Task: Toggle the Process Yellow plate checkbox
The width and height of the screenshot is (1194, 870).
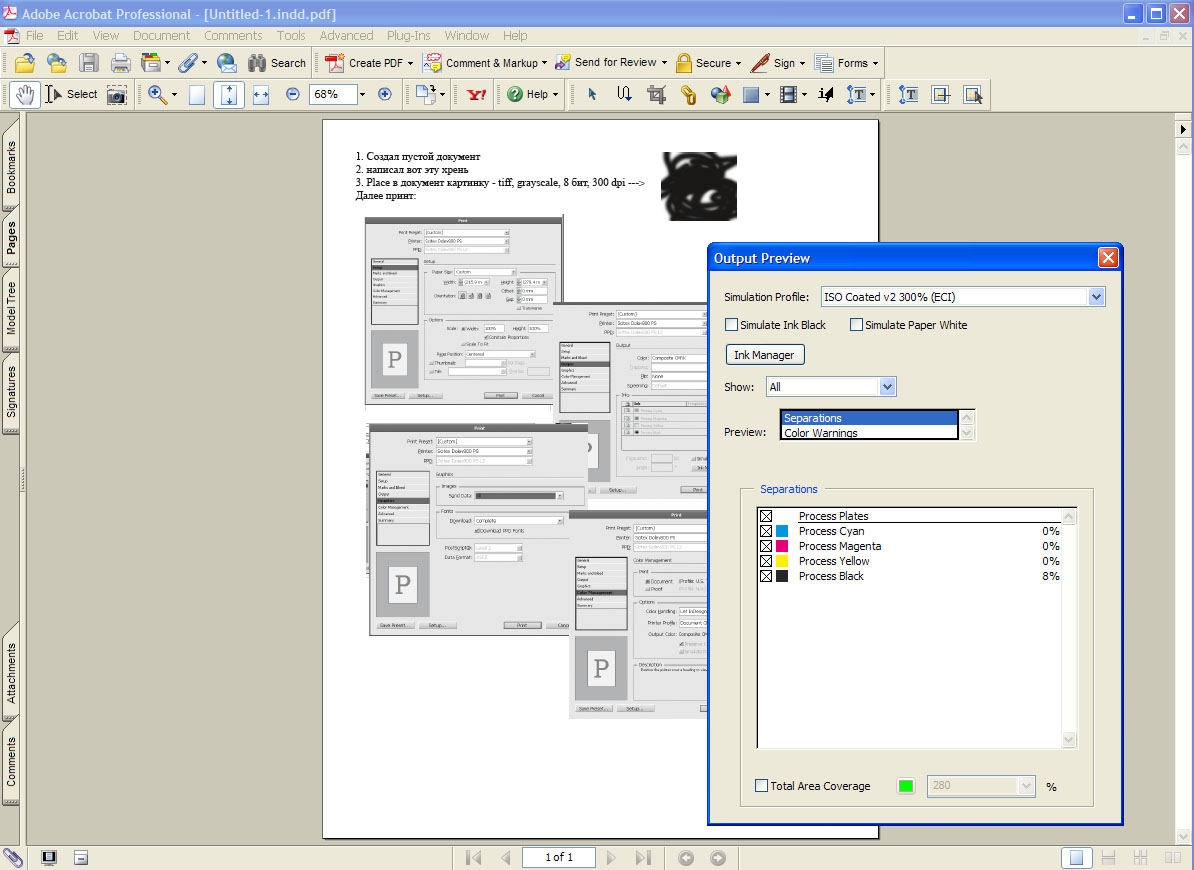Action: tap(766, 561)
